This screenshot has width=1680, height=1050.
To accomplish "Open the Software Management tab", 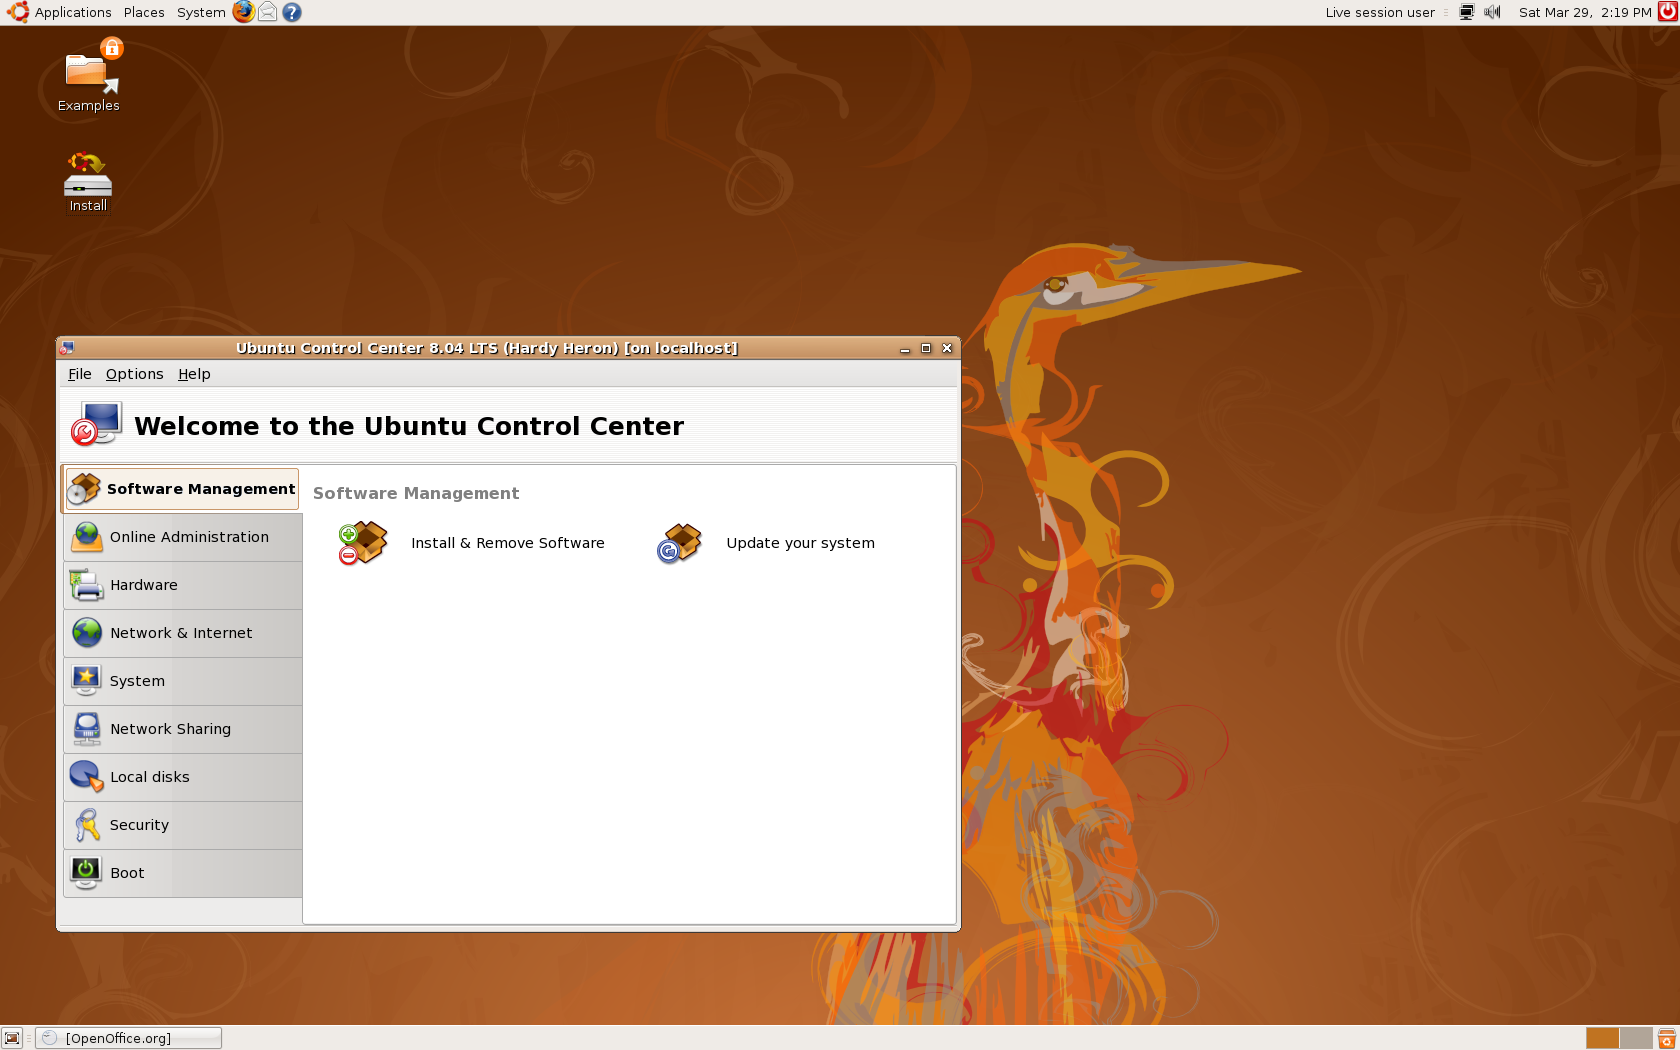I will 181,489.
